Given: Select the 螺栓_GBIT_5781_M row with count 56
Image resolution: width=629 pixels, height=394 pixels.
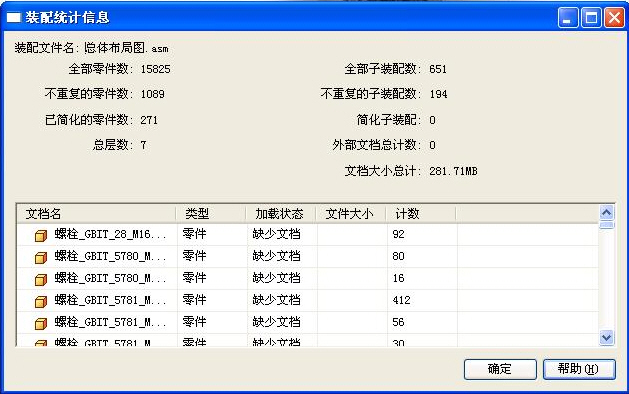Looking at the screenshot, I should [308, 323].
